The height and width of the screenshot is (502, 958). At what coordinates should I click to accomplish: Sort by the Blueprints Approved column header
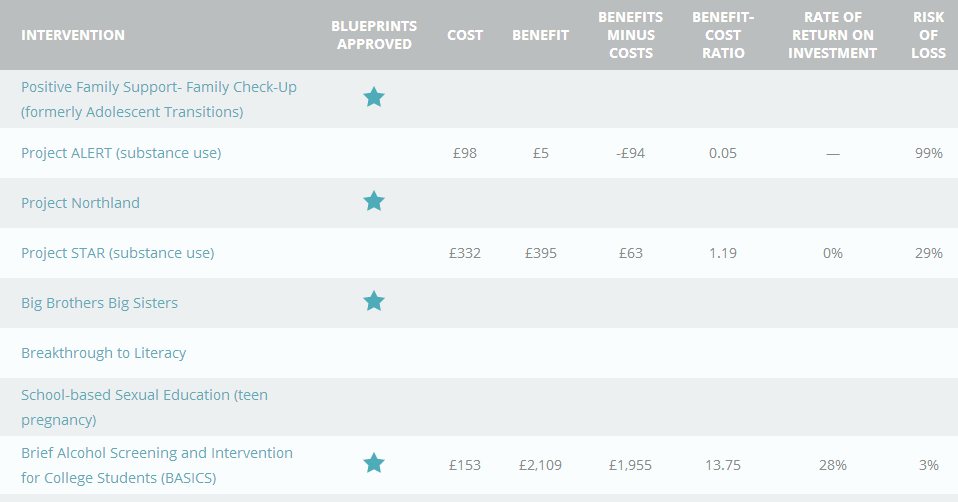pyautogui.click(x=374, y=35)
